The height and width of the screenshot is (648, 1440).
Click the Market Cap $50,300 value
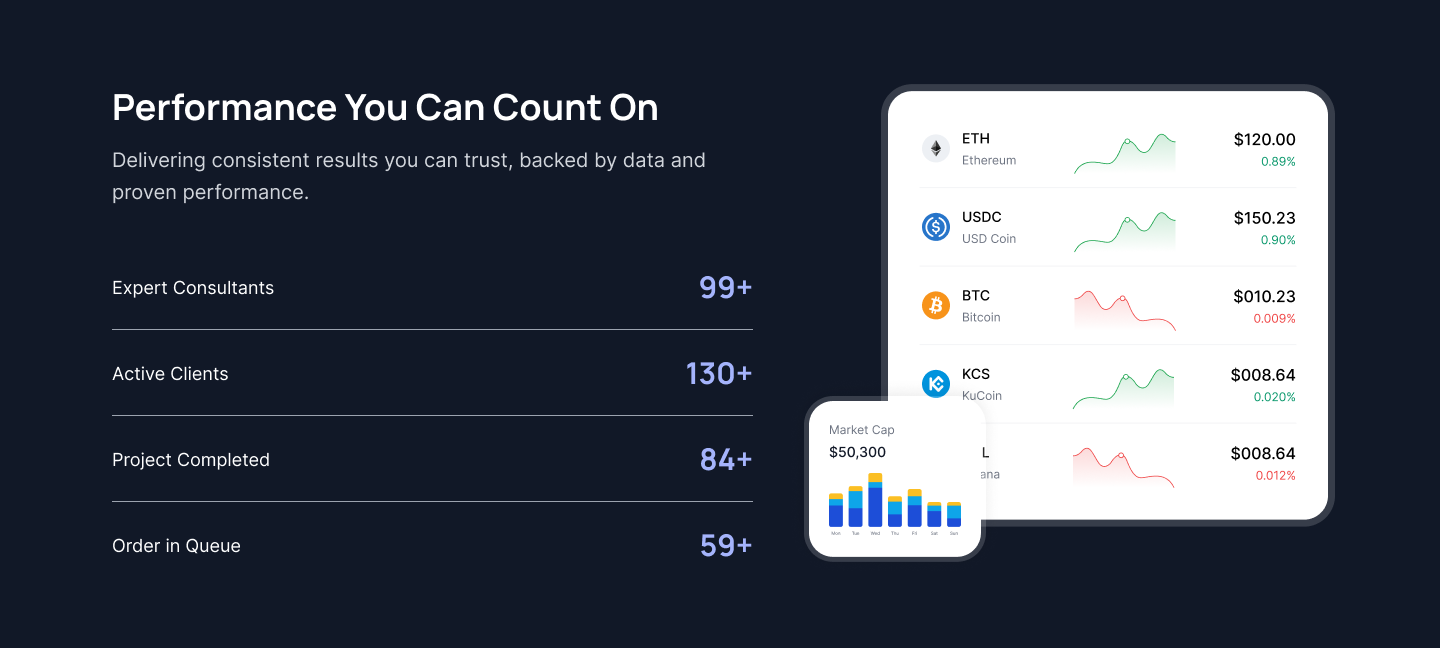click(857, 452)
